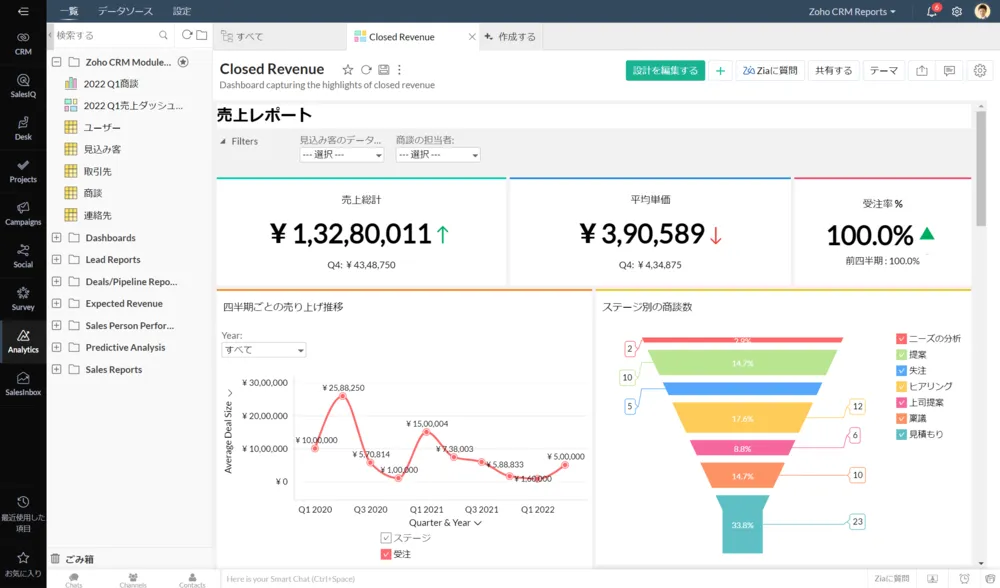Image resolution: width=1000 pixels, height=588 pixels.
Task: Click the Ziaに質問 header button
Action: pos(770,70)
